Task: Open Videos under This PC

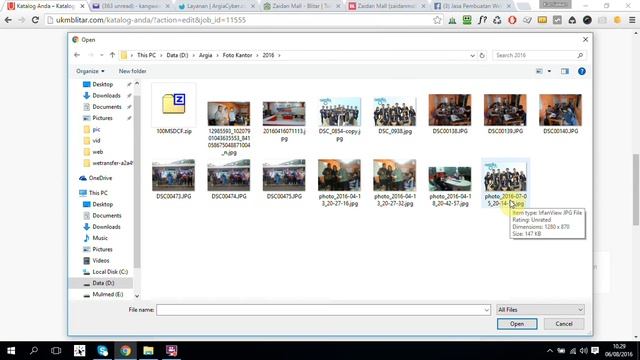Action: click(100, 260)
